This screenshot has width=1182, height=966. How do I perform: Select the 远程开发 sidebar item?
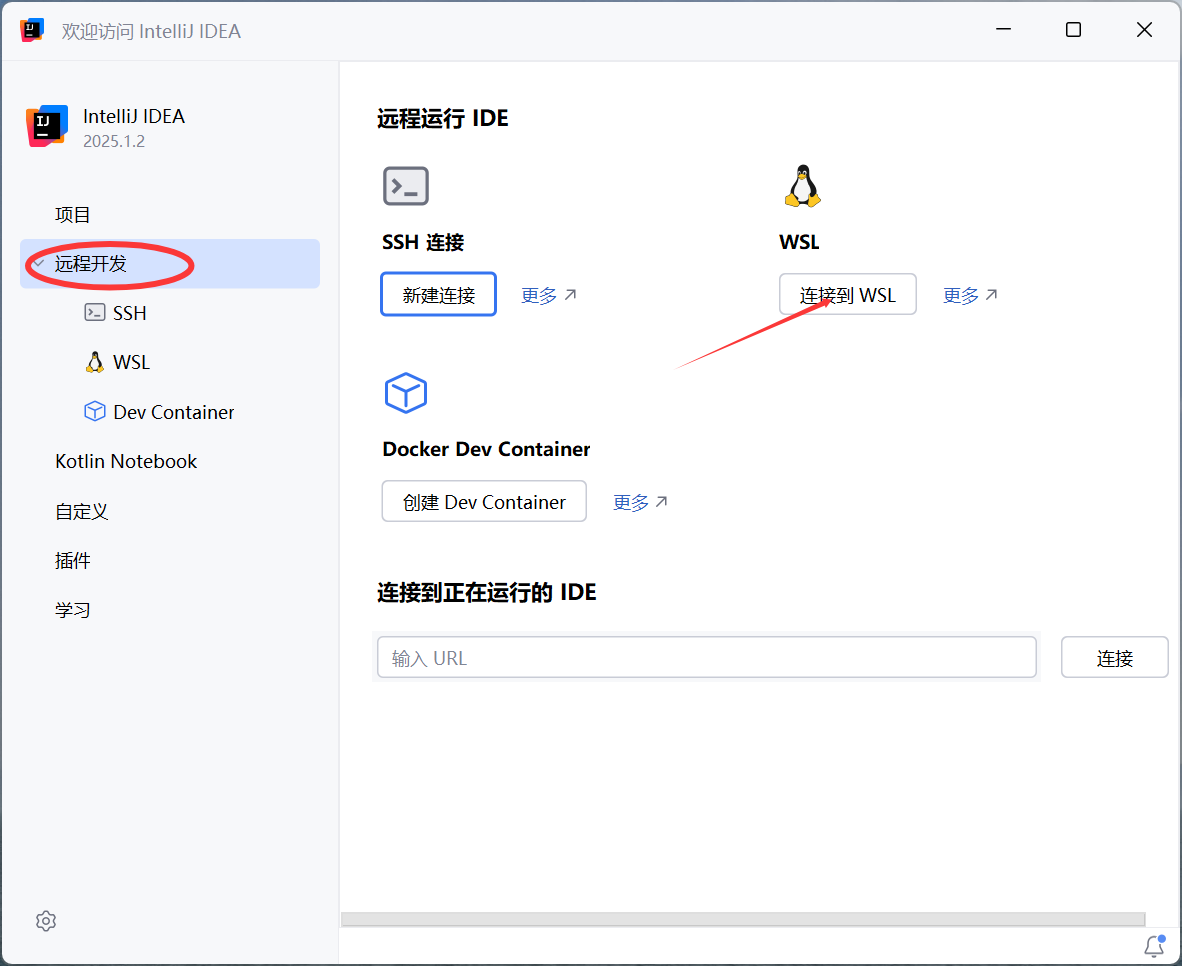point(170,263)
